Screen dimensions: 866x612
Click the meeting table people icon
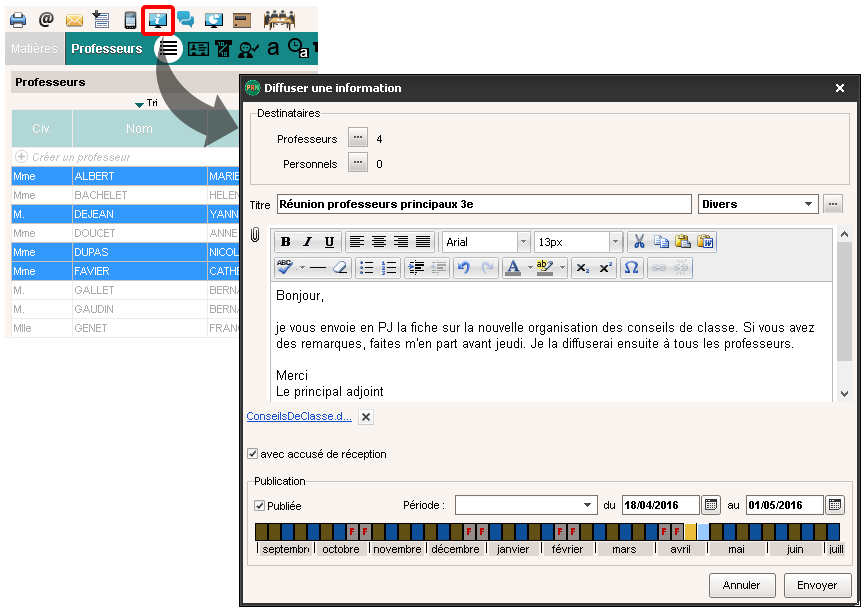[x=279, y=20]
